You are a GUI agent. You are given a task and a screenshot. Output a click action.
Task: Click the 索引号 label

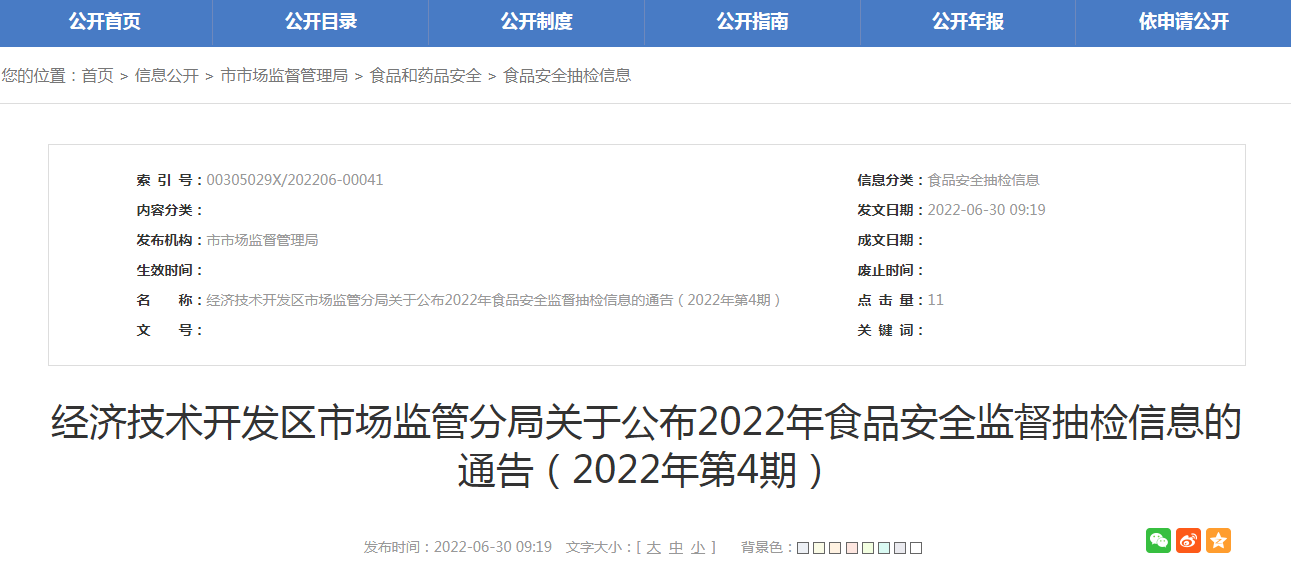[169, 180]
